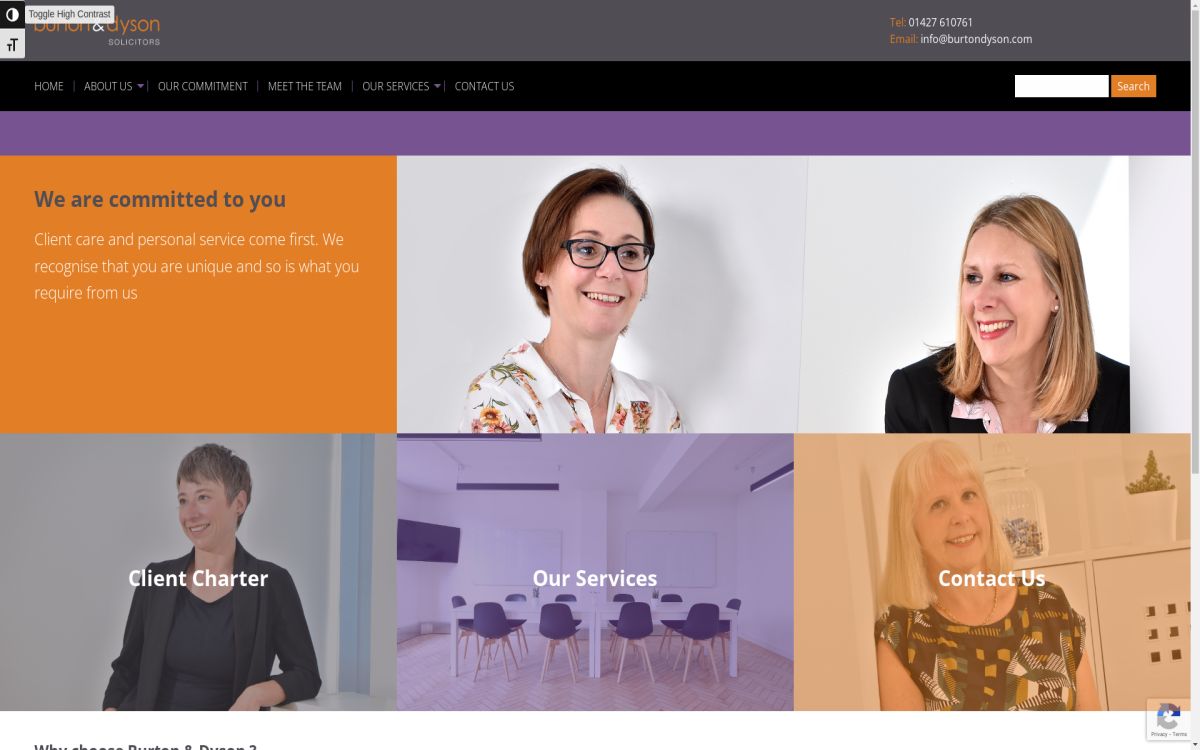Click the page vertical scrollbar
1200x750 pixels.
[1195, 375]
